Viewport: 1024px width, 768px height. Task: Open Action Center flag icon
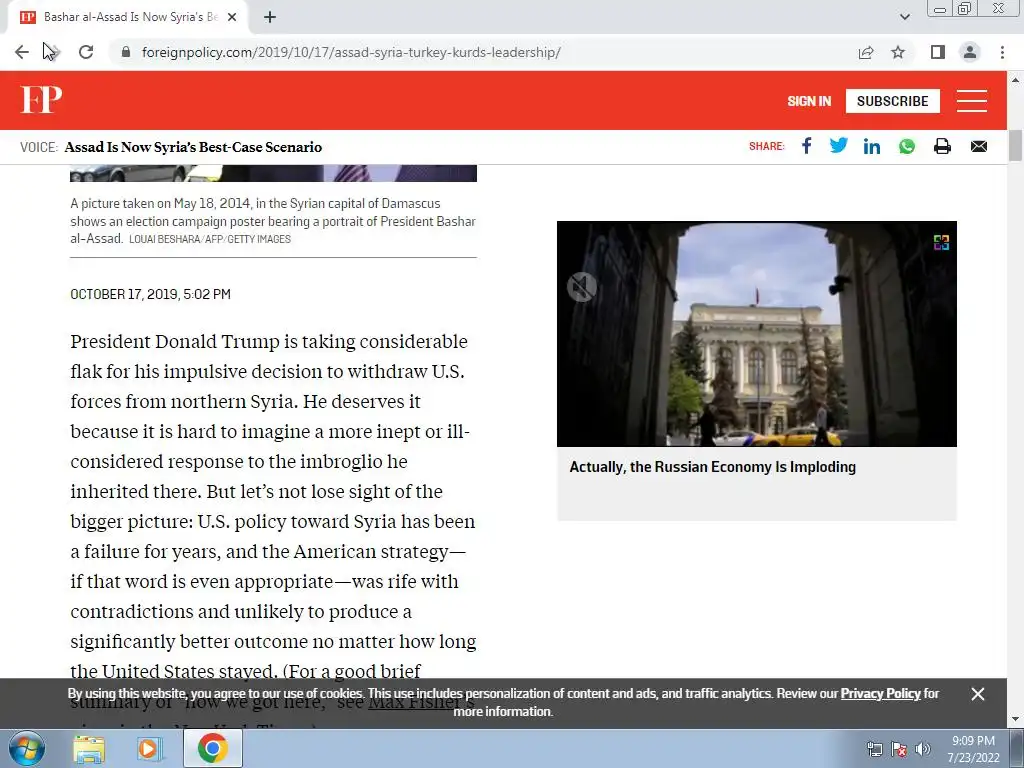coord(899,749)
